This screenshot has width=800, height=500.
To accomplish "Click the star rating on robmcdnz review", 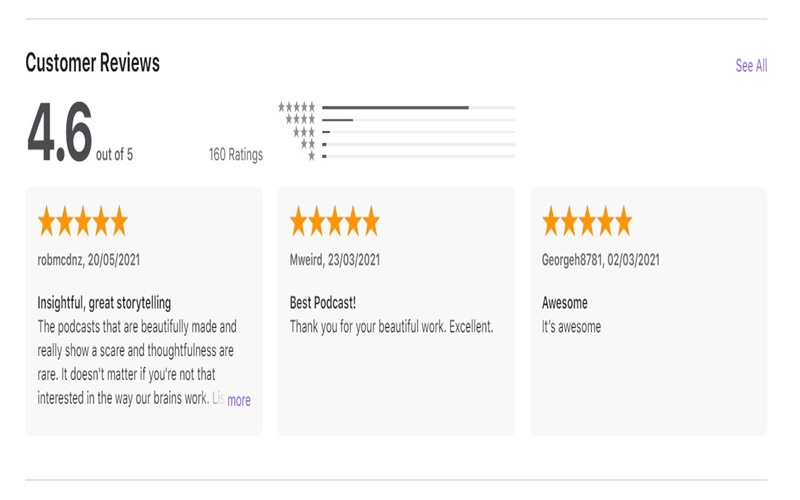I will tap(83, 221).
